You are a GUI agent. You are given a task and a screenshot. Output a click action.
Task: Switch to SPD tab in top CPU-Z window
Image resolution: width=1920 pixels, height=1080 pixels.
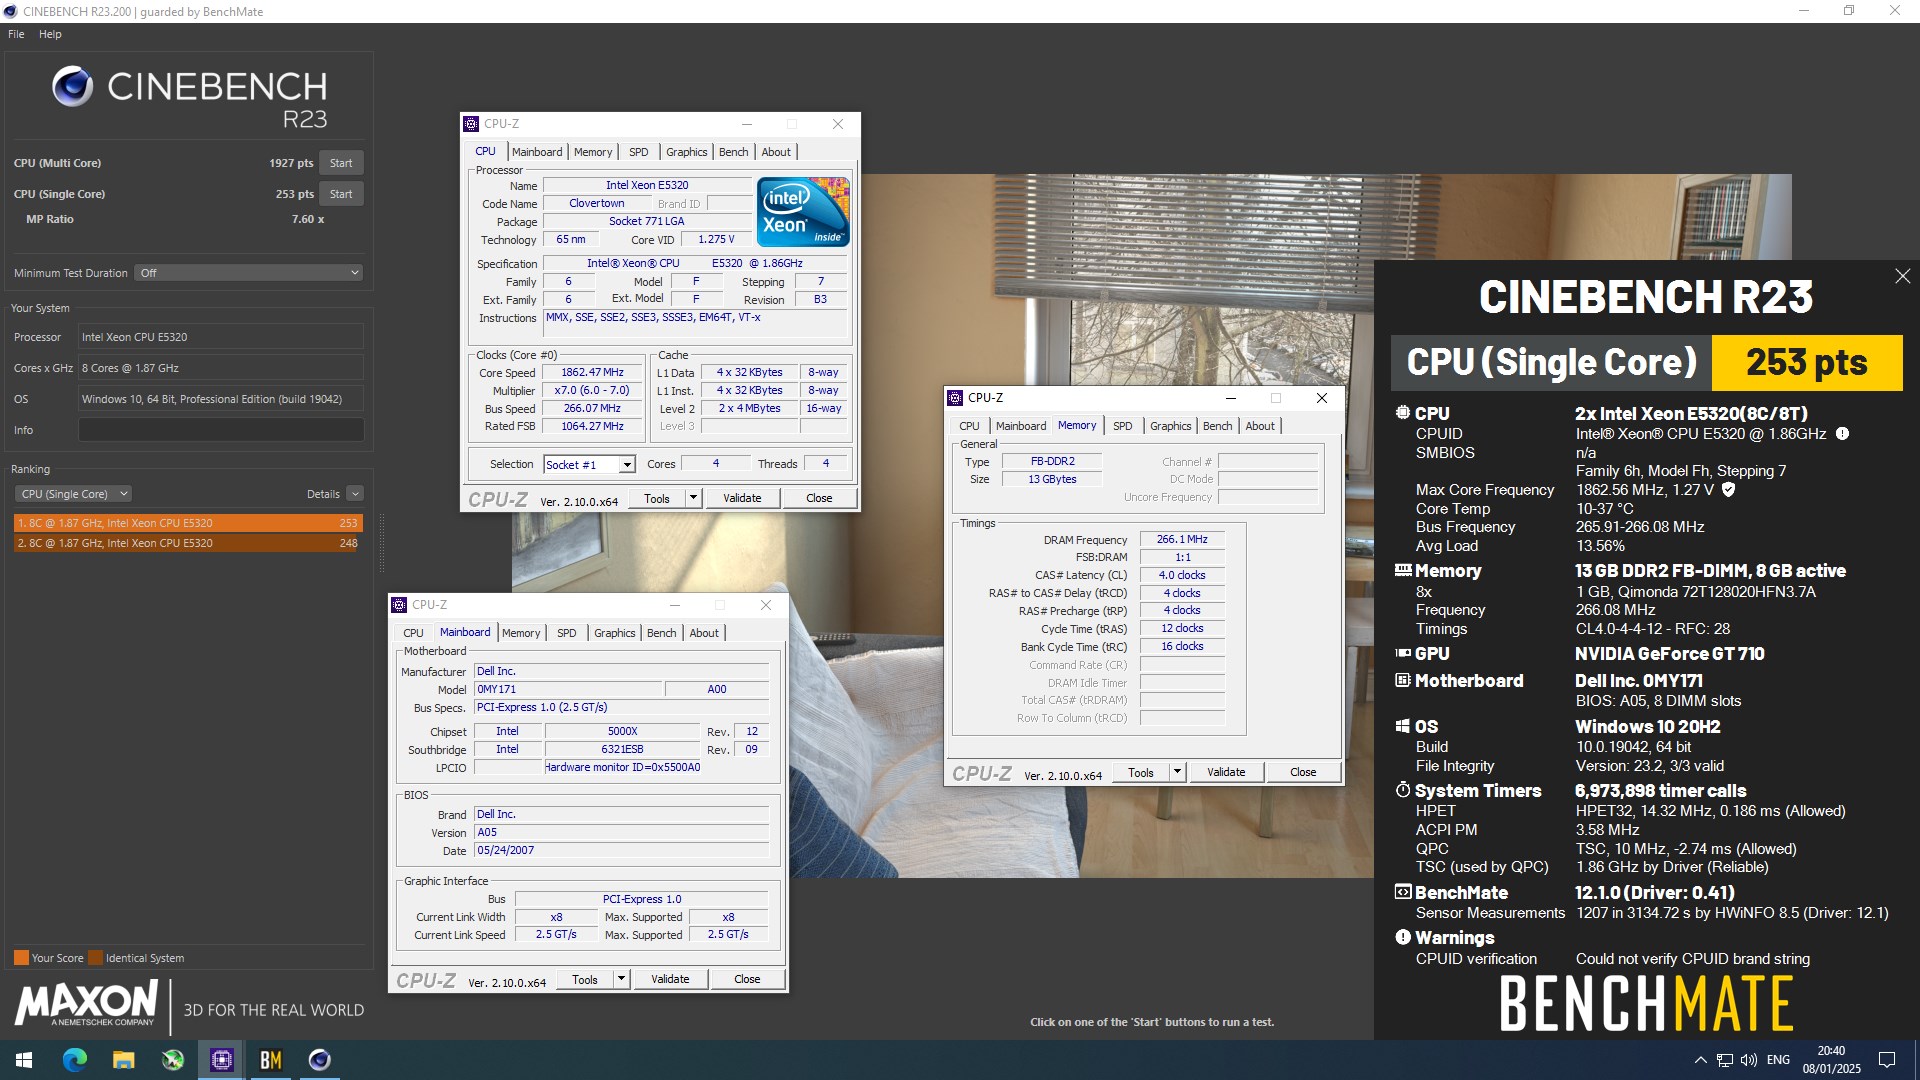tap(639, 152)
